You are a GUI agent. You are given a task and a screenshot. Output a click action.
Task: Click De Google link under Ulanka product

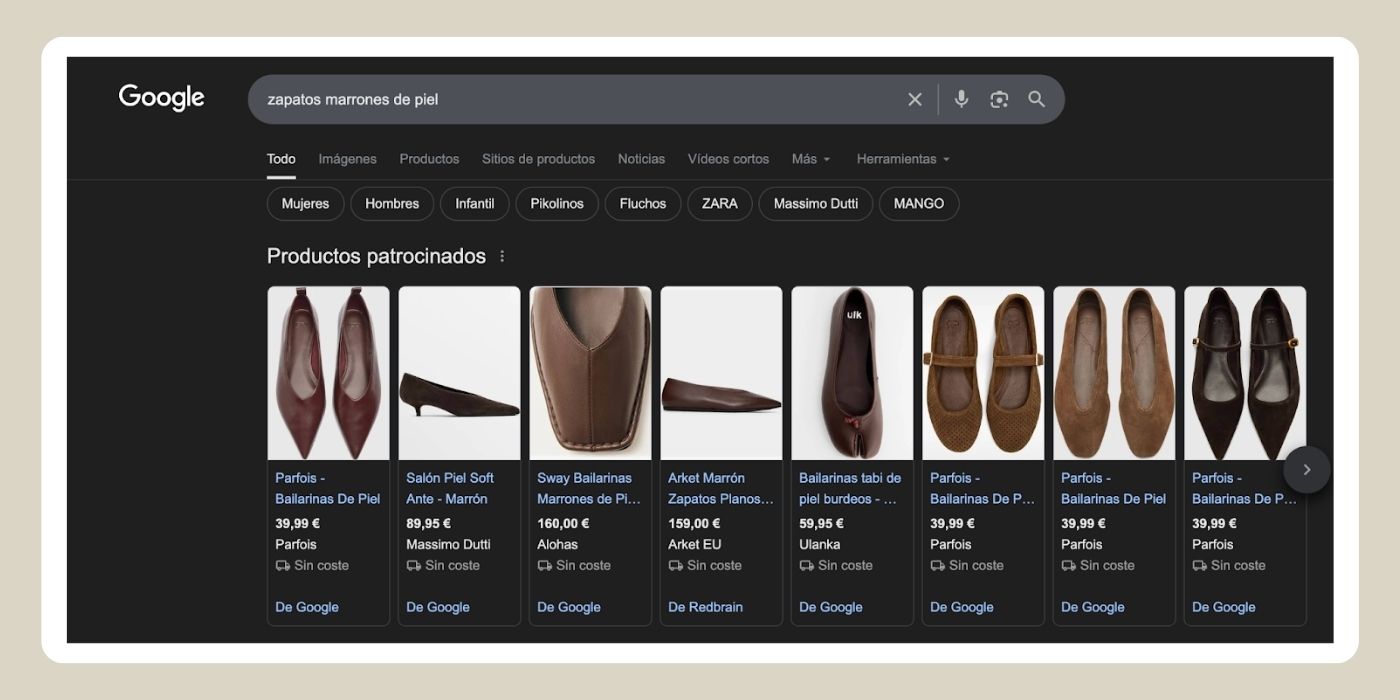click(831, 607)
